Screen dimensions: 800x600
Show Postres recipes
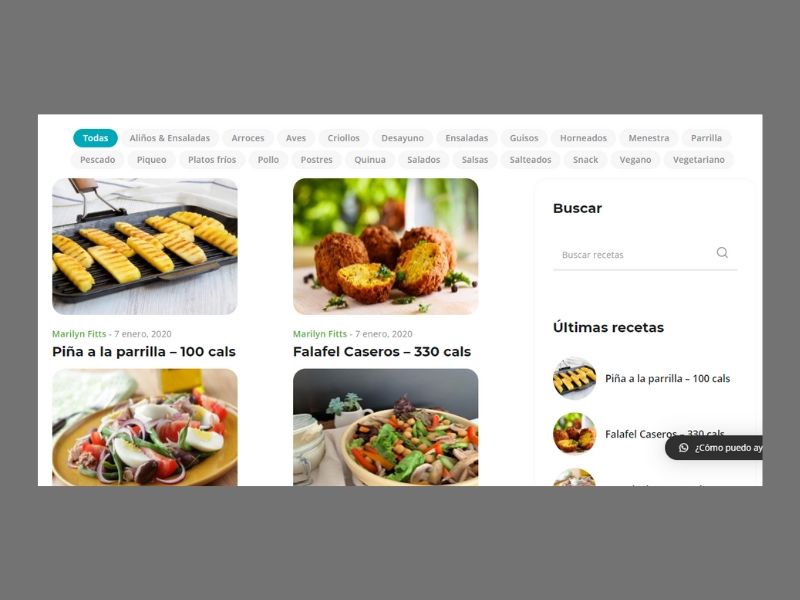(316, 160)
